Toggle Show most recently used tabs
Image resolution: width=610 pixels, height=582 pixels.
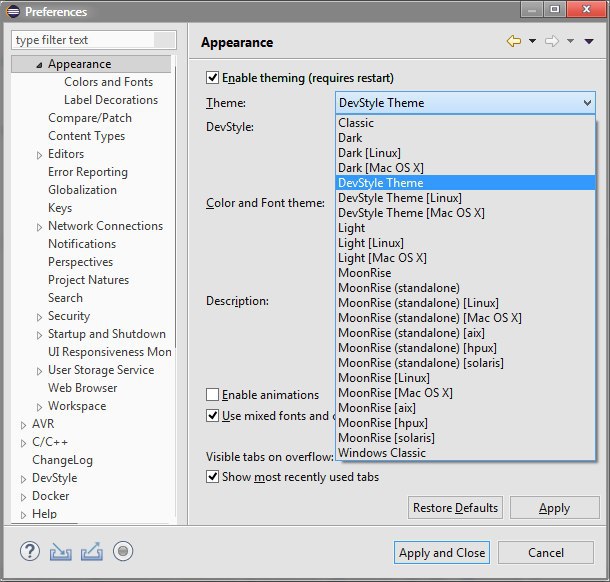pos(212,477)
